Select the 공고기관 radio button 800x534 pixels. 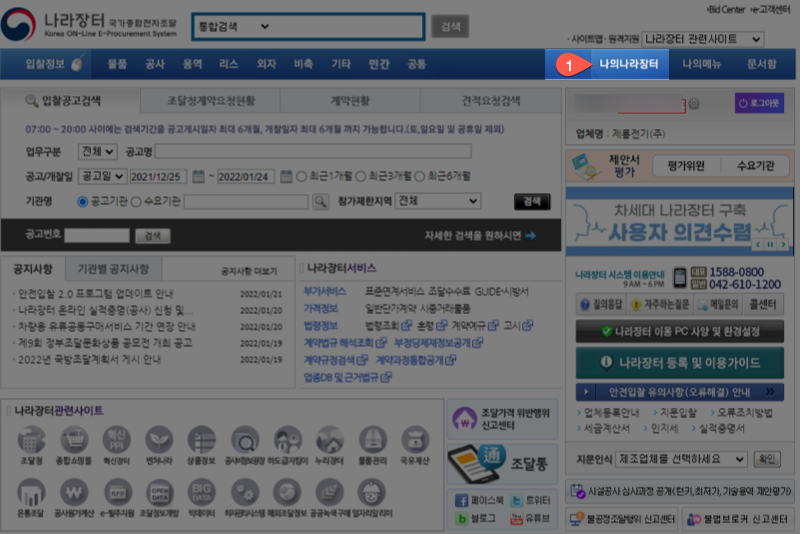click(82, 201)
